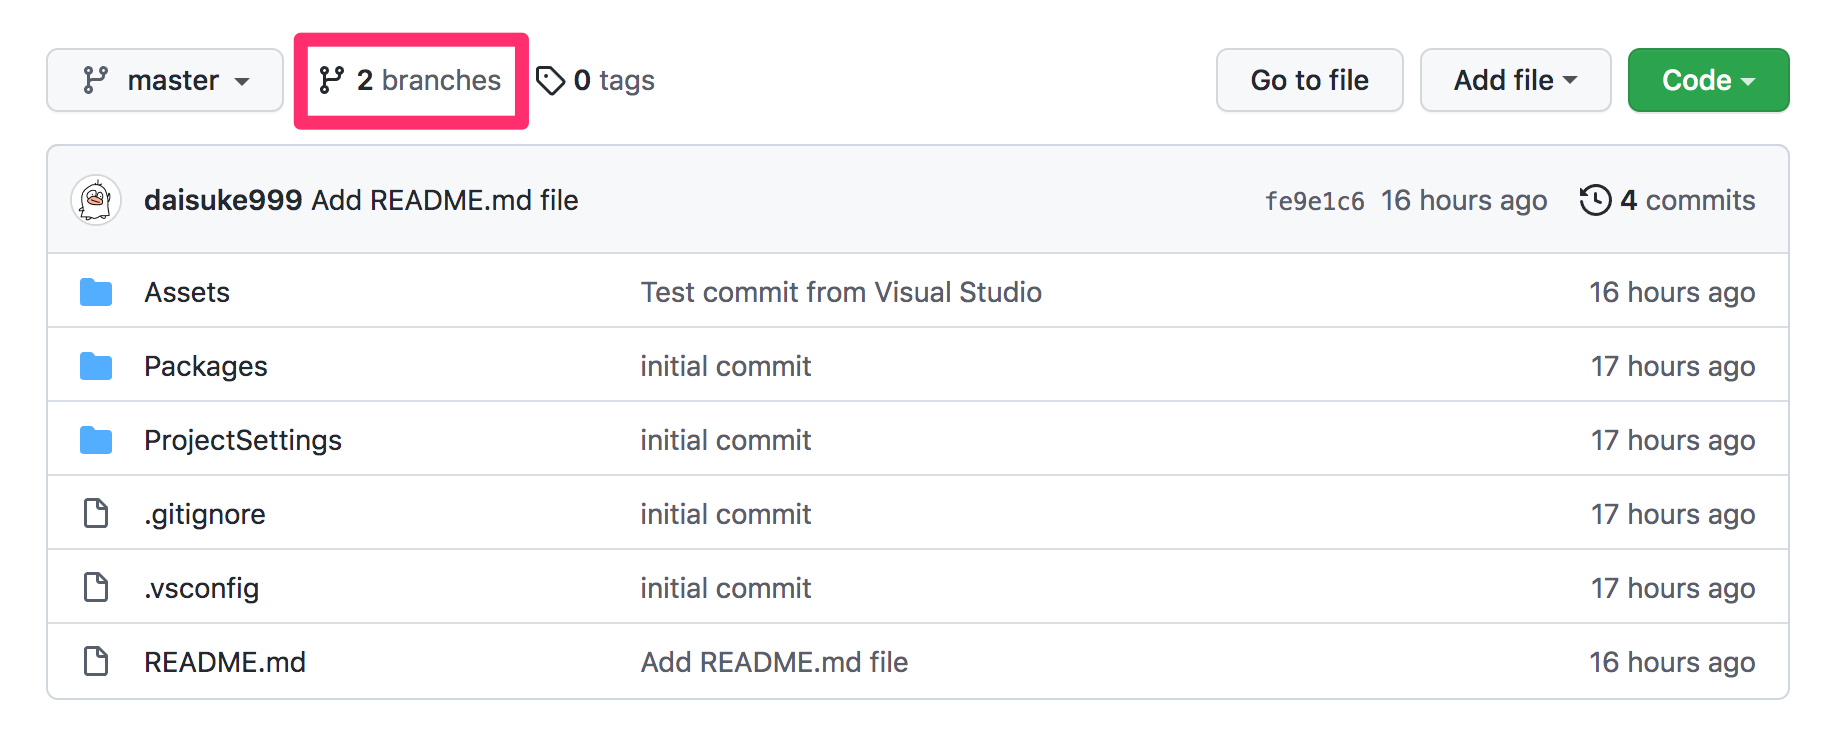Click the Assets folder icon
The width and height of the screenshot is (1832, 732).
coord(96,292)
